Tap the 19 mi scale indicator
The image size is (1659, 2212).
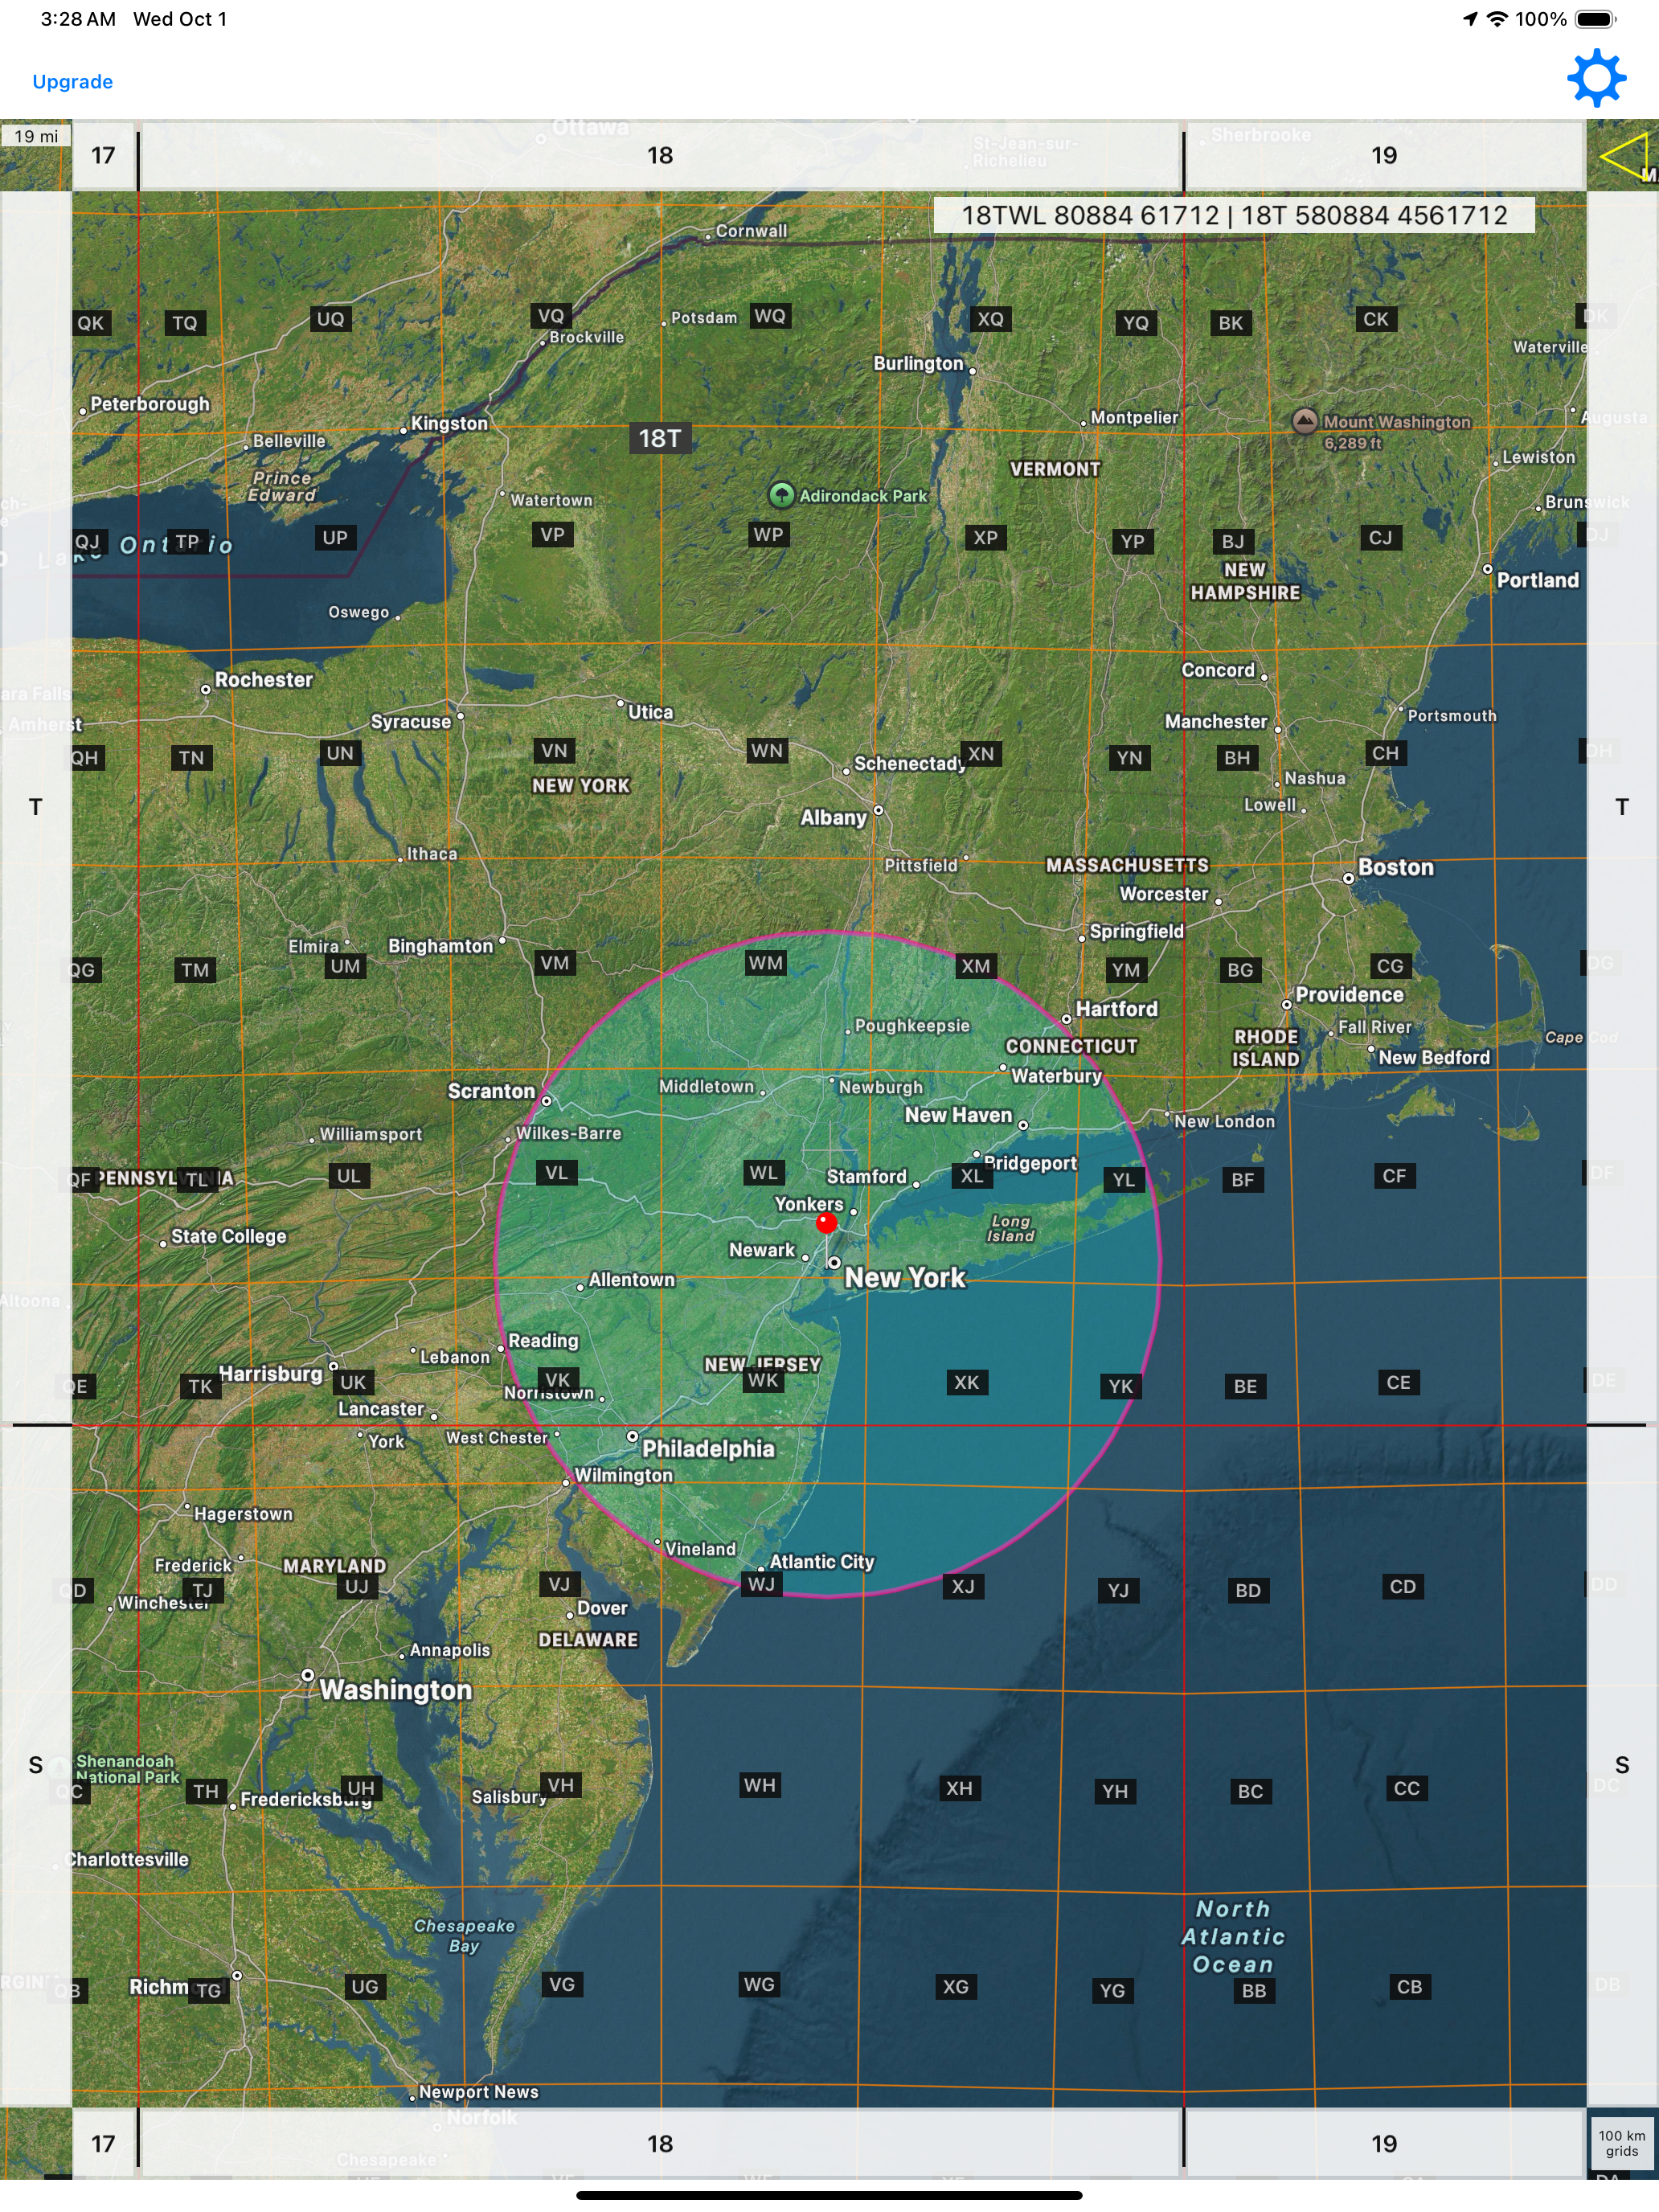(x=36, y=136)
